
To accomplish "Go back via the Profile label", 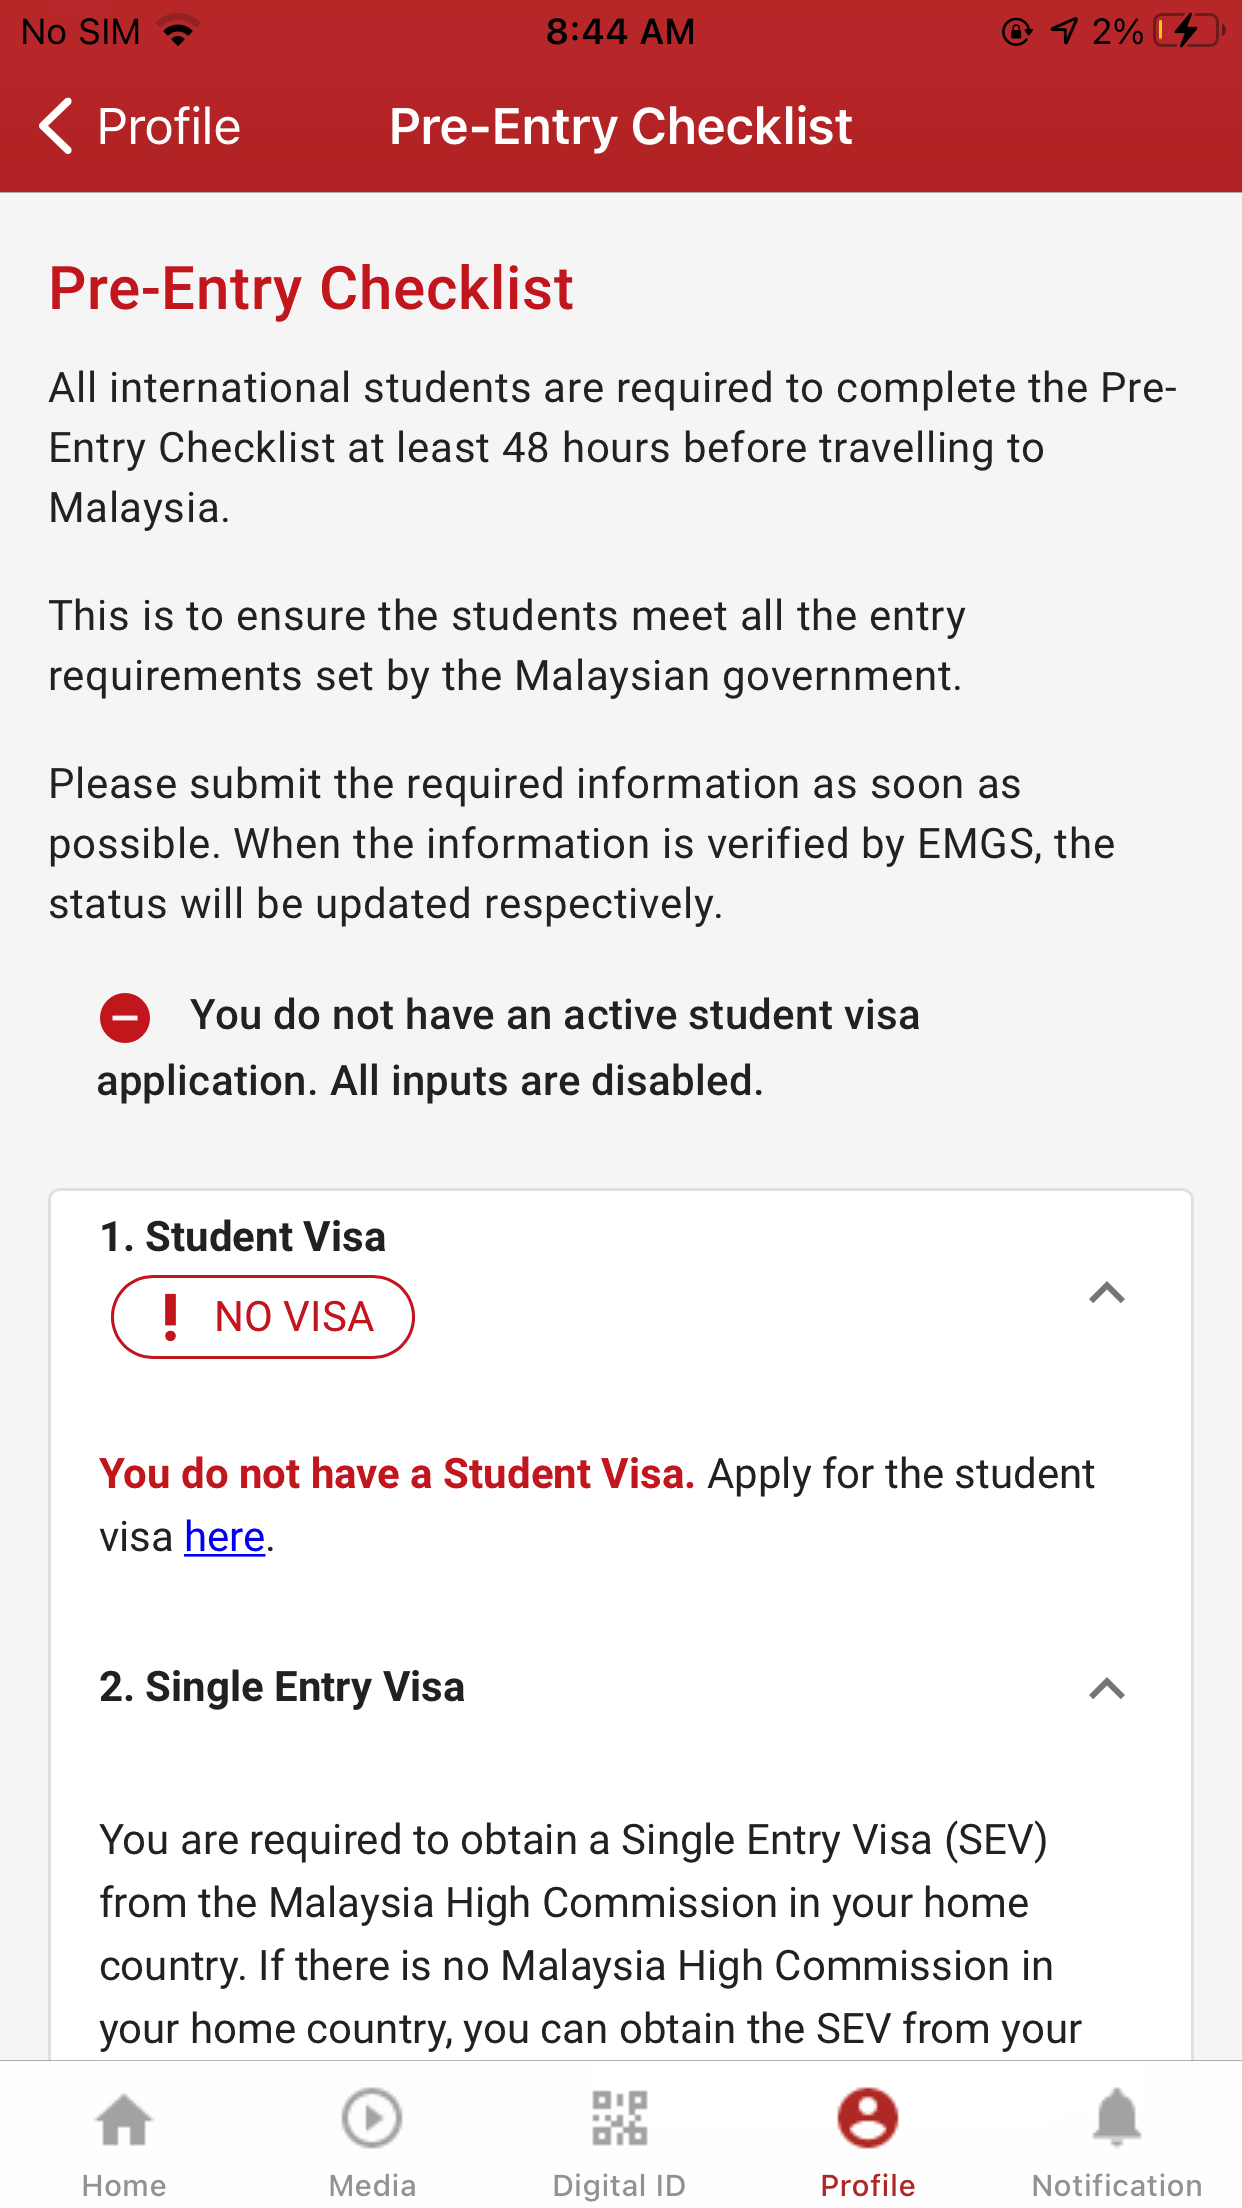I will click(169, 127).
